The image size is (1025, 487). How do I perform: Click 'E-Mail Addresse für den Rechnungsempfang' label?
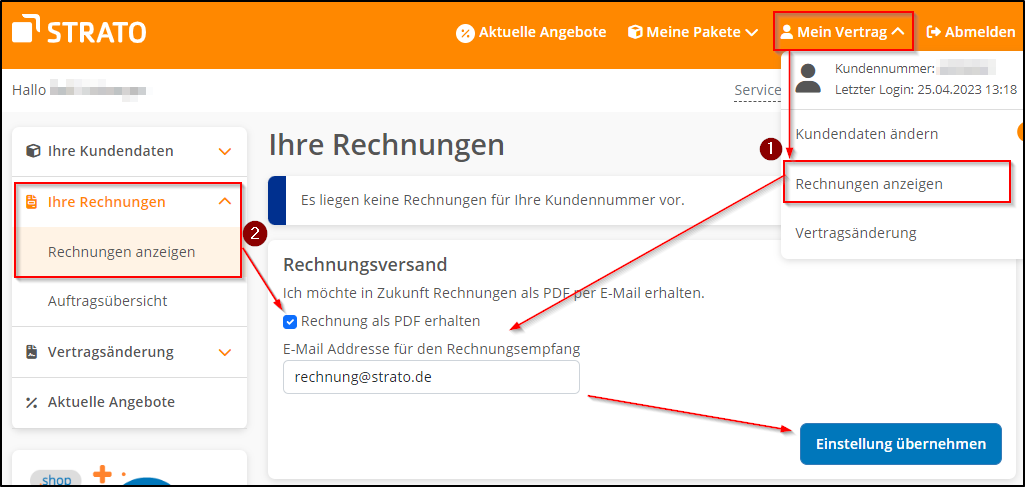pyautogui.click(x=431, y=349)
